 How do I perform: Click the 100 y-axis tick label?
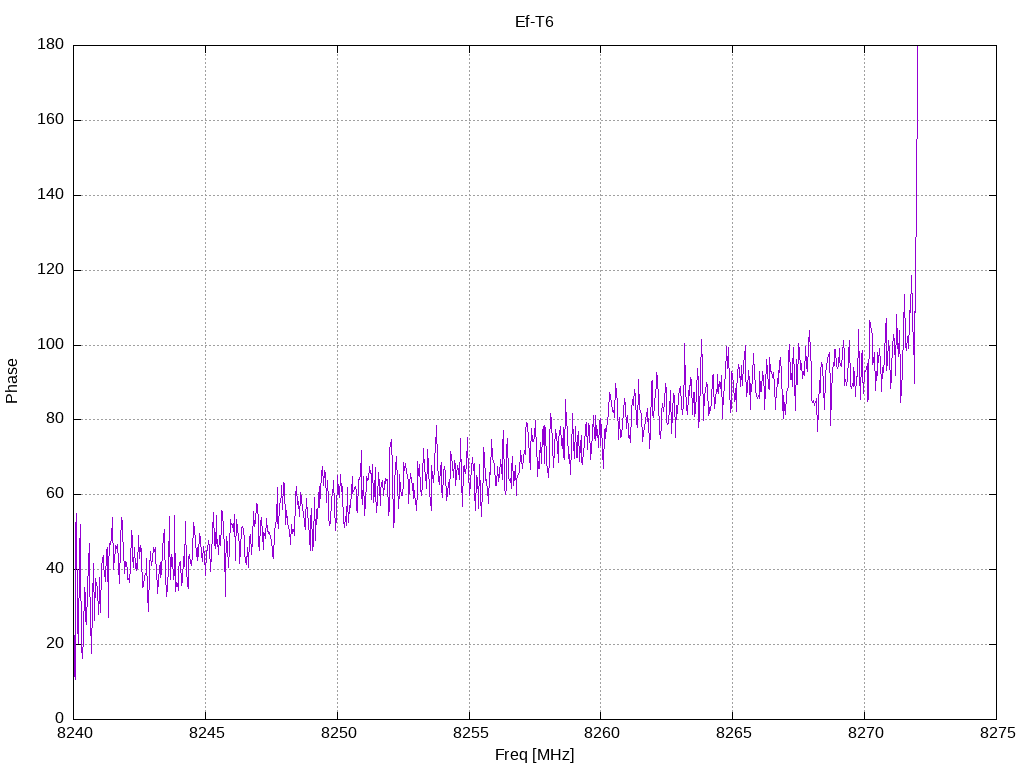(51, 345)
